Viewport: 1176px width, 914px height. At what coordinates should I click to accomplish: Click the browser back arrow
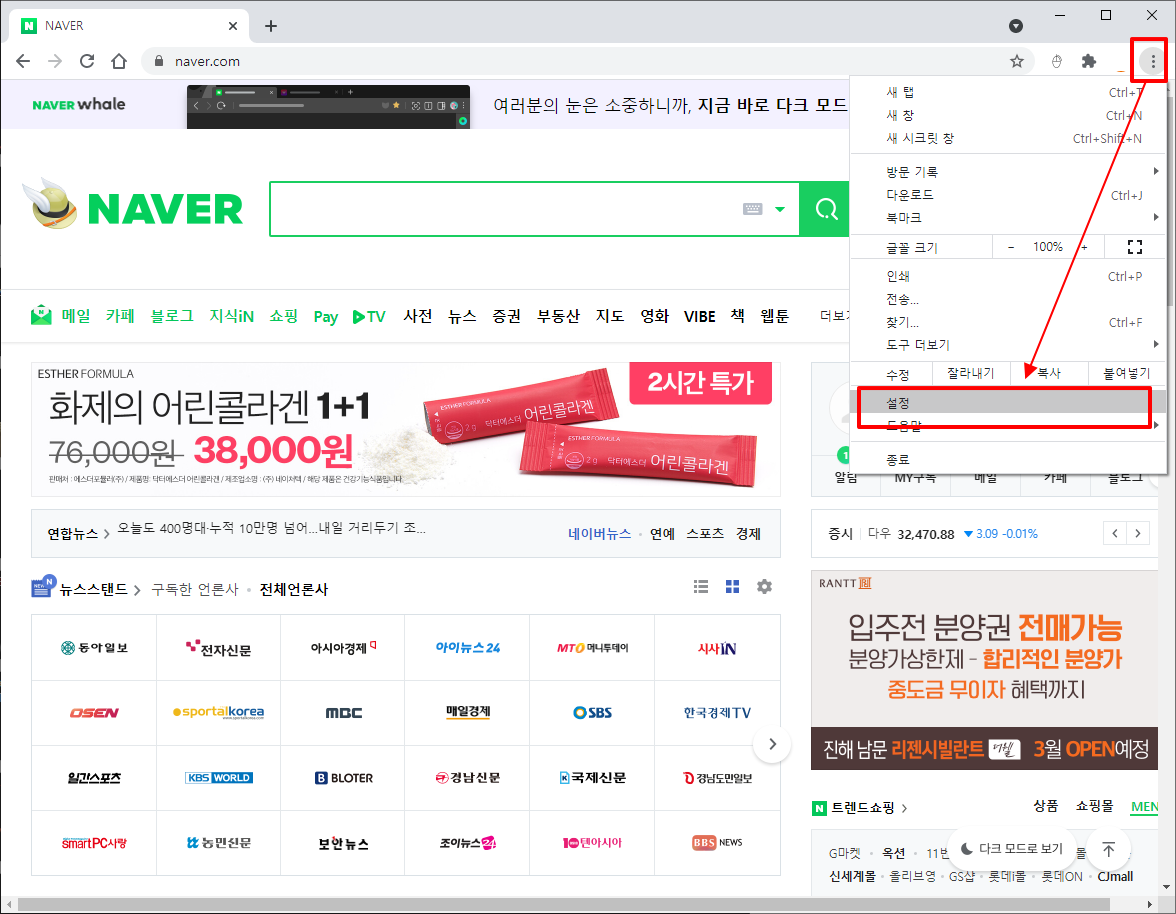(x=23, y=61)
